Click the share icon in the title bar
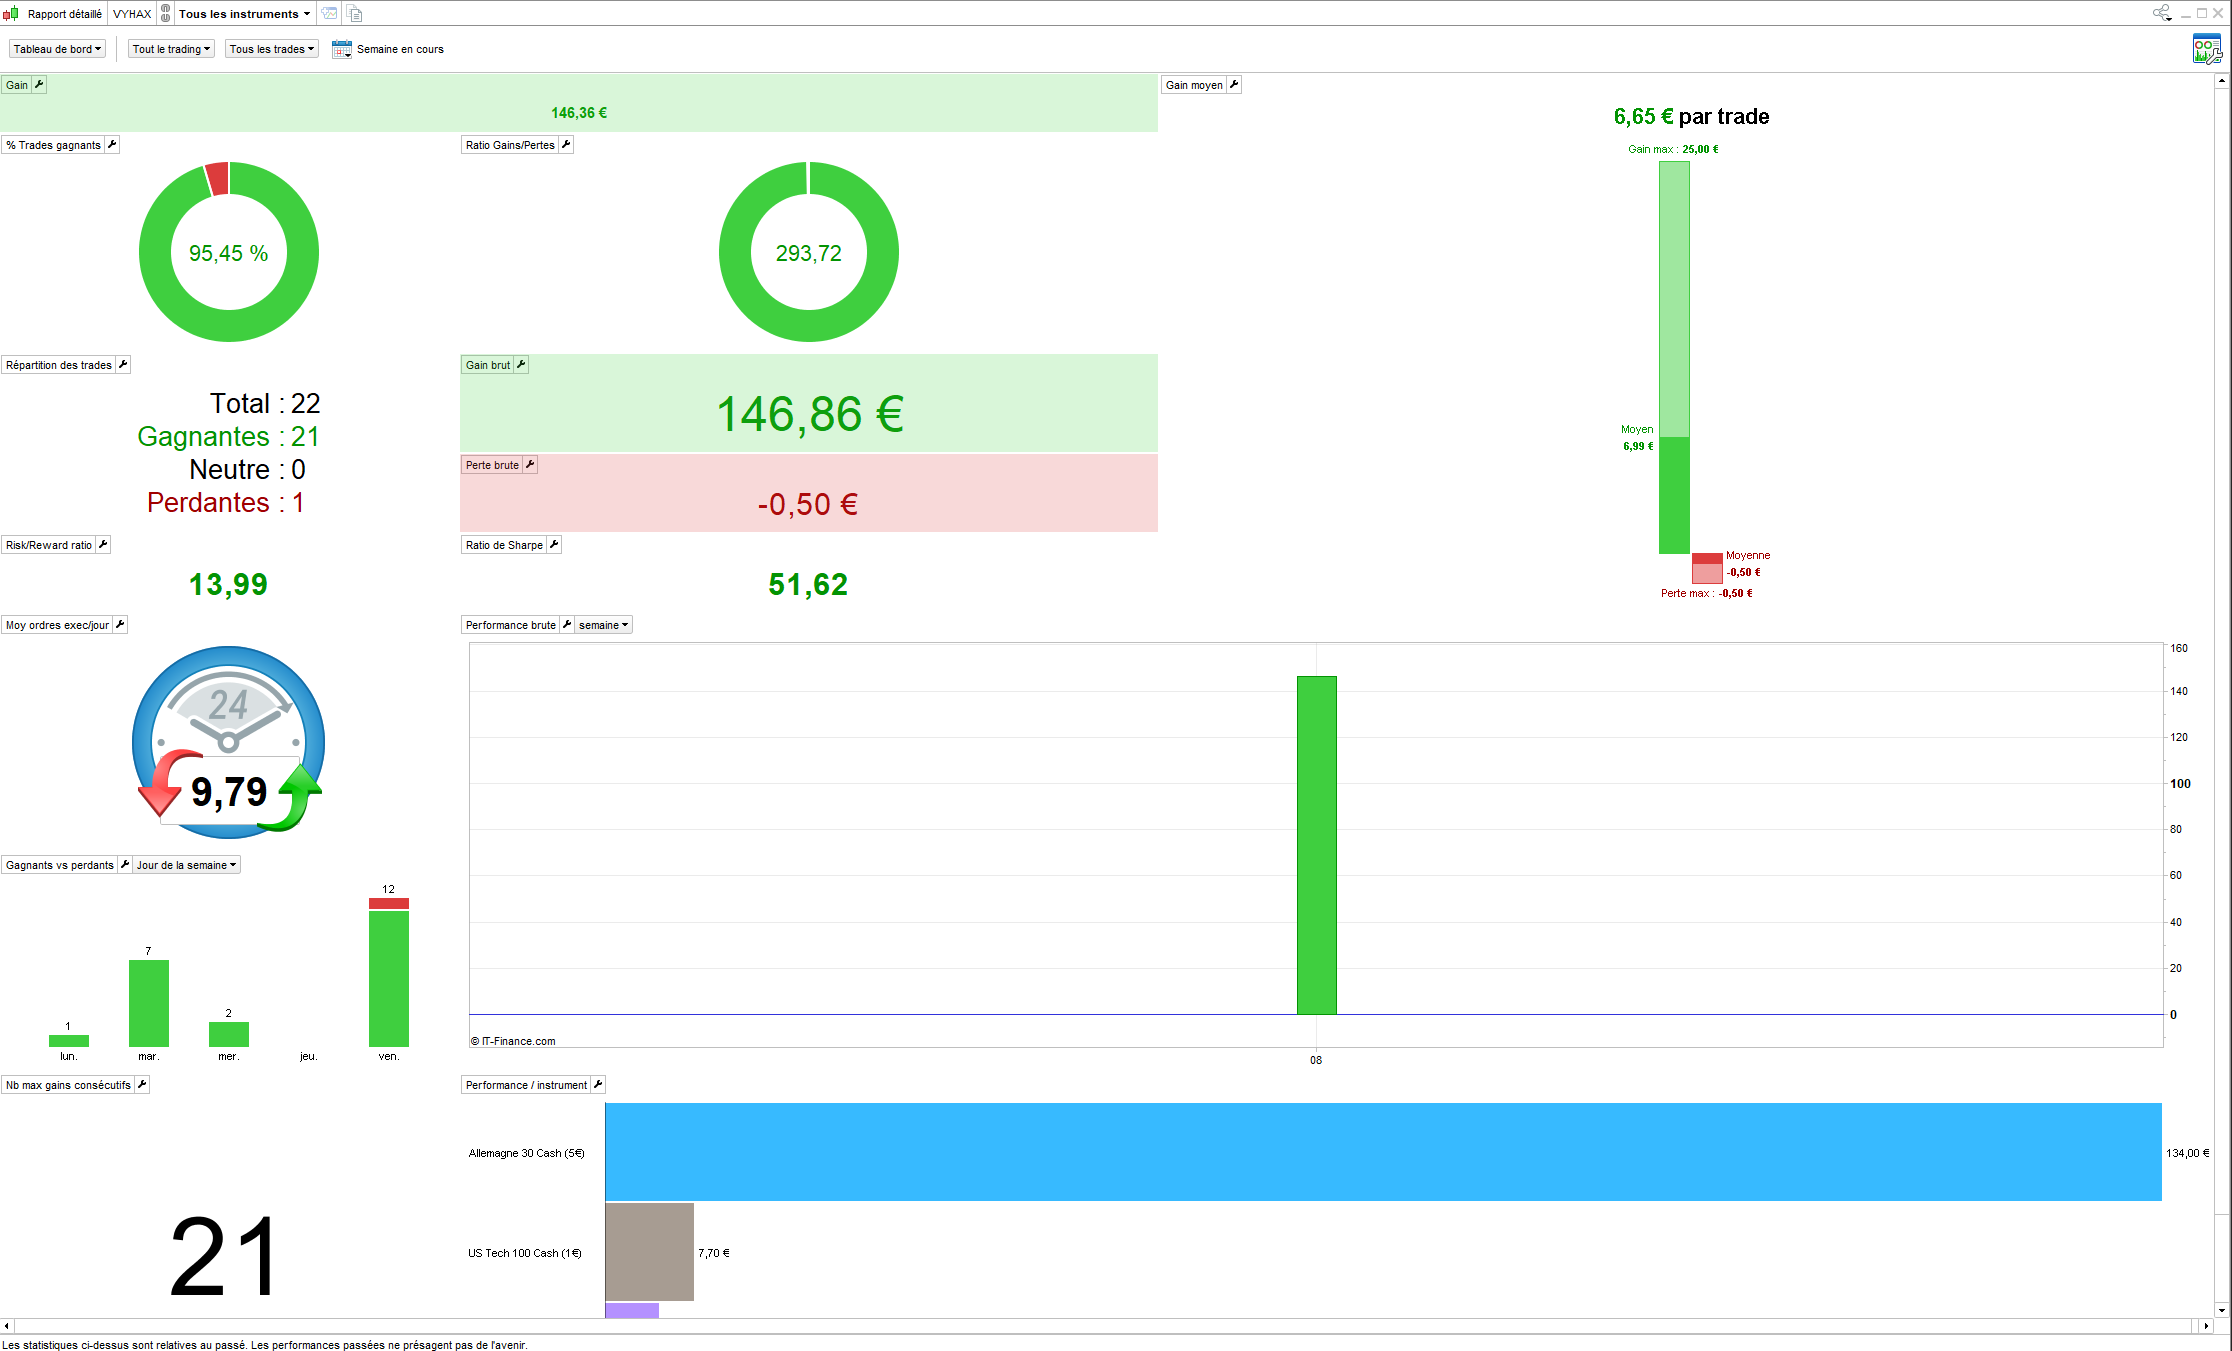 pos(2161,13)
